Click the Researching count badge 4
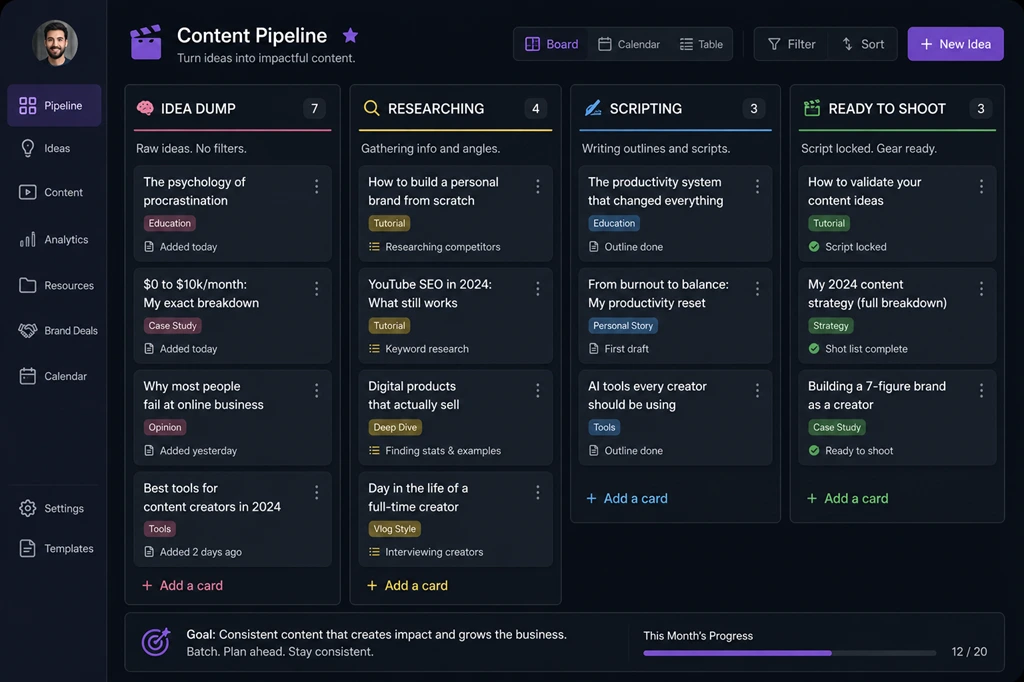 coord(536,108)
